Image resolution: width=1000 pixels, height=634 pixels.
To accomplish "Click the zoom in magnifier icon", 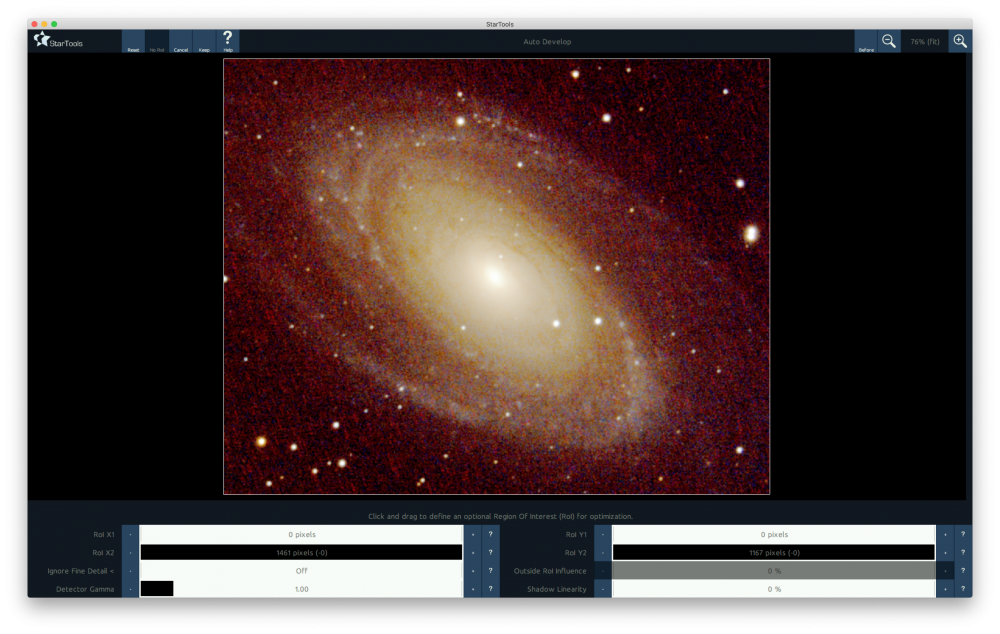I will pos(959,41).
